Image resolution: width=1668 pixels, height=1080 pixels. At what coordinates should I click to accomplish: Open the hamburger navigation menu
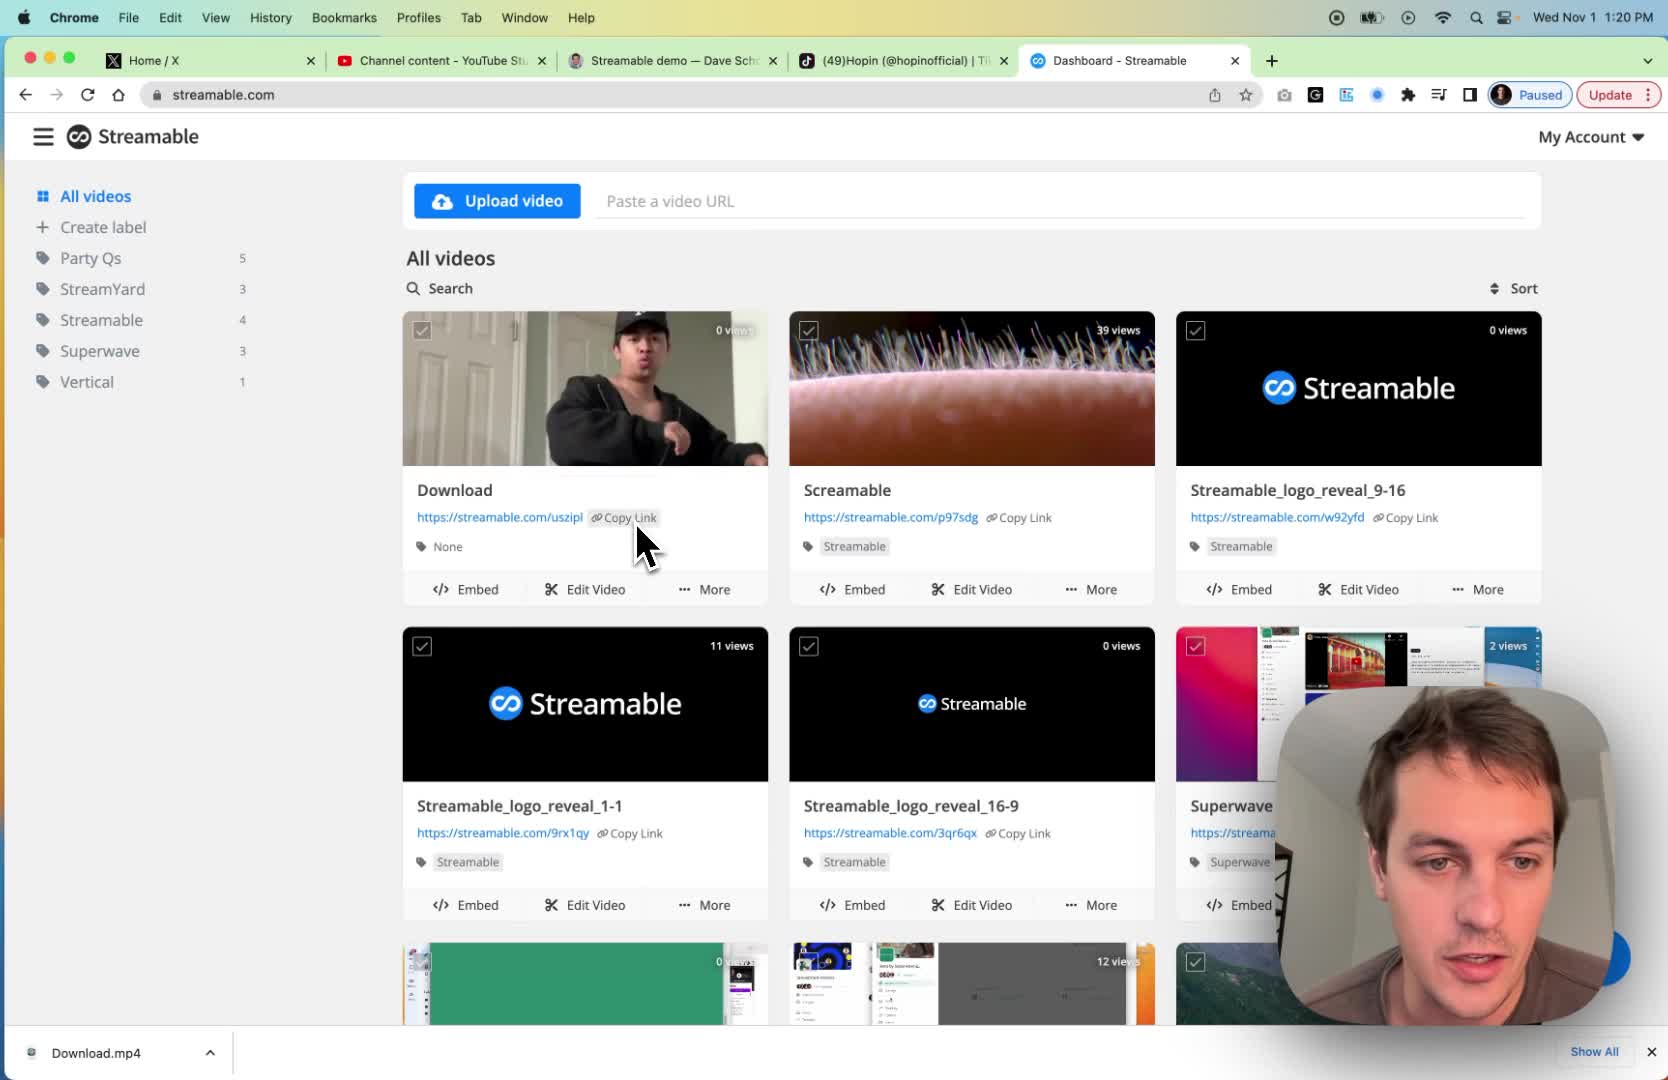click(x=43, y=136)
